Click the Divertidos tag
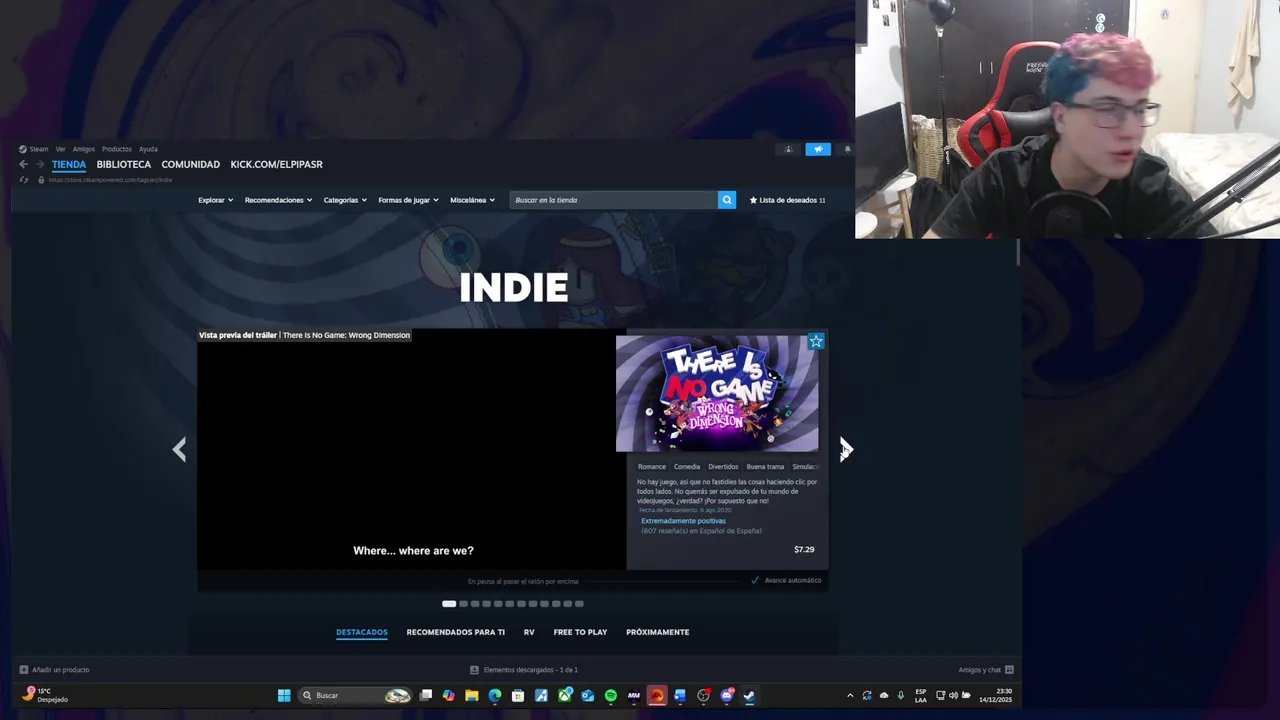The width and height of the screenshot is (1280, 720). point(723,467)
